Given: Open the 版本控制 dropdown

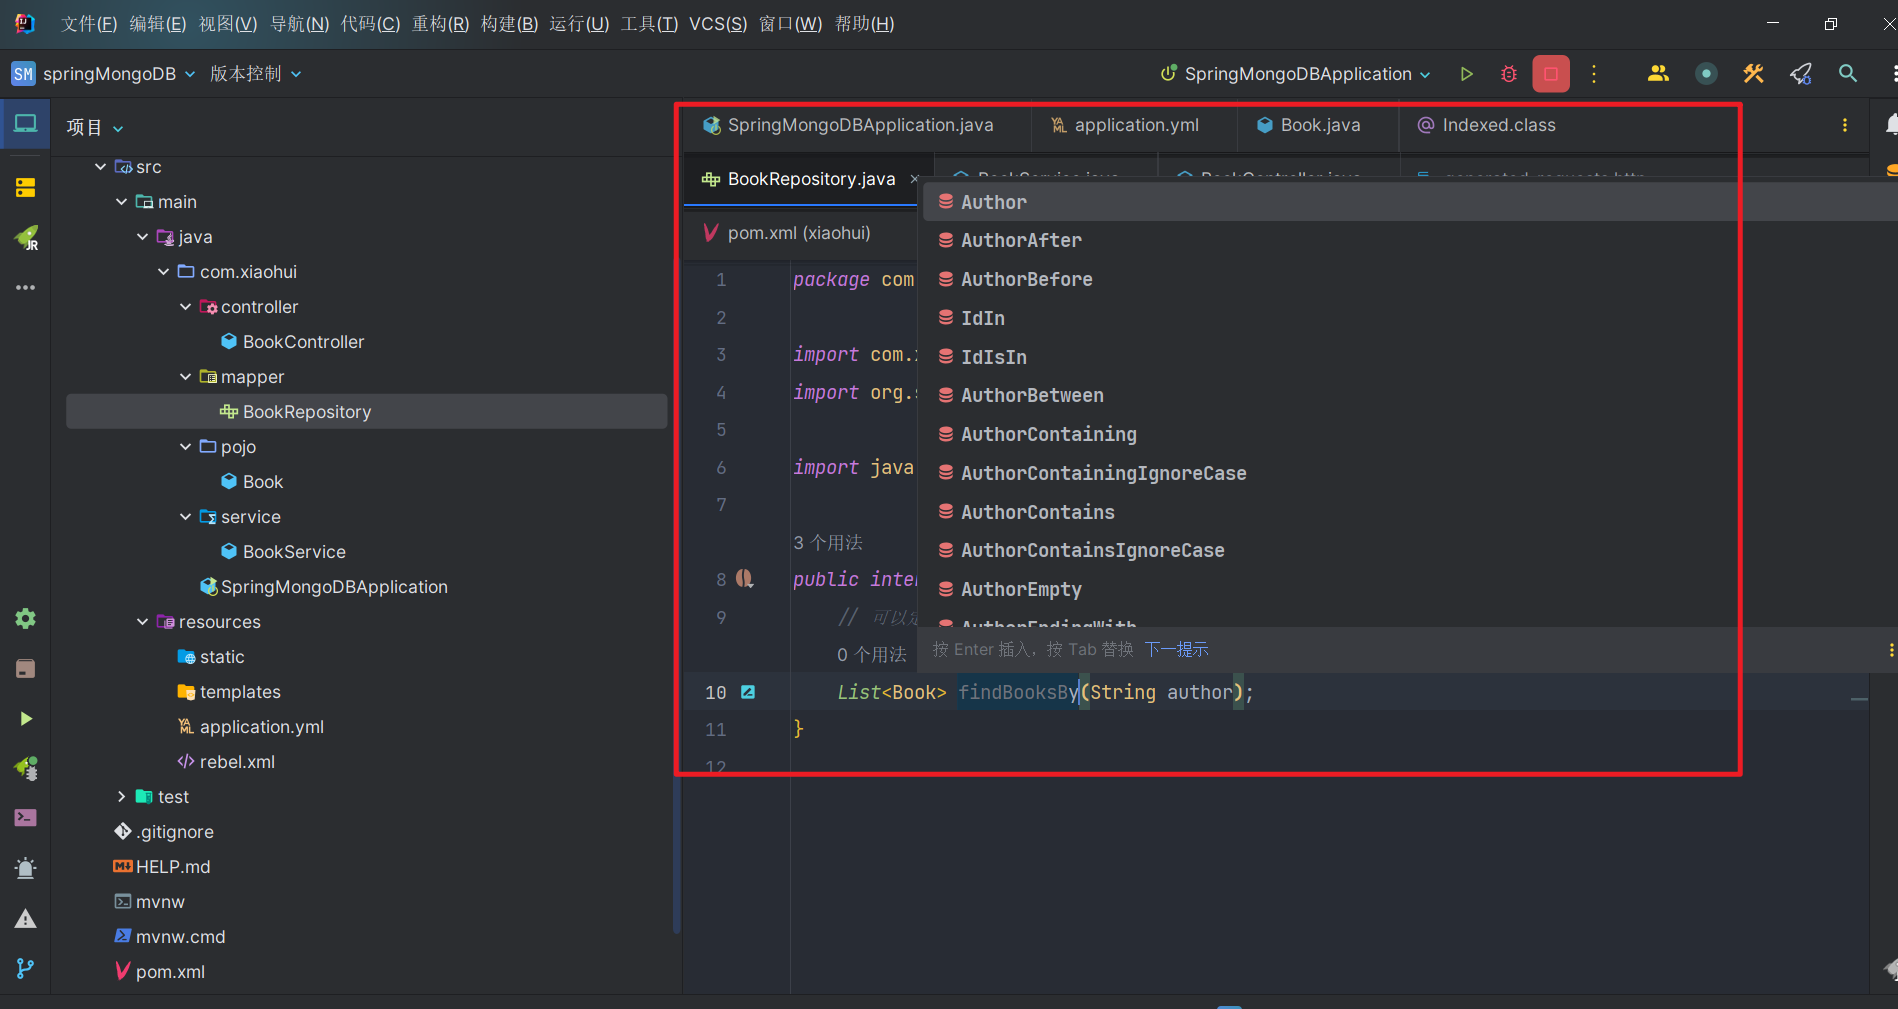Looking at the screenshot, I should 255,74.
